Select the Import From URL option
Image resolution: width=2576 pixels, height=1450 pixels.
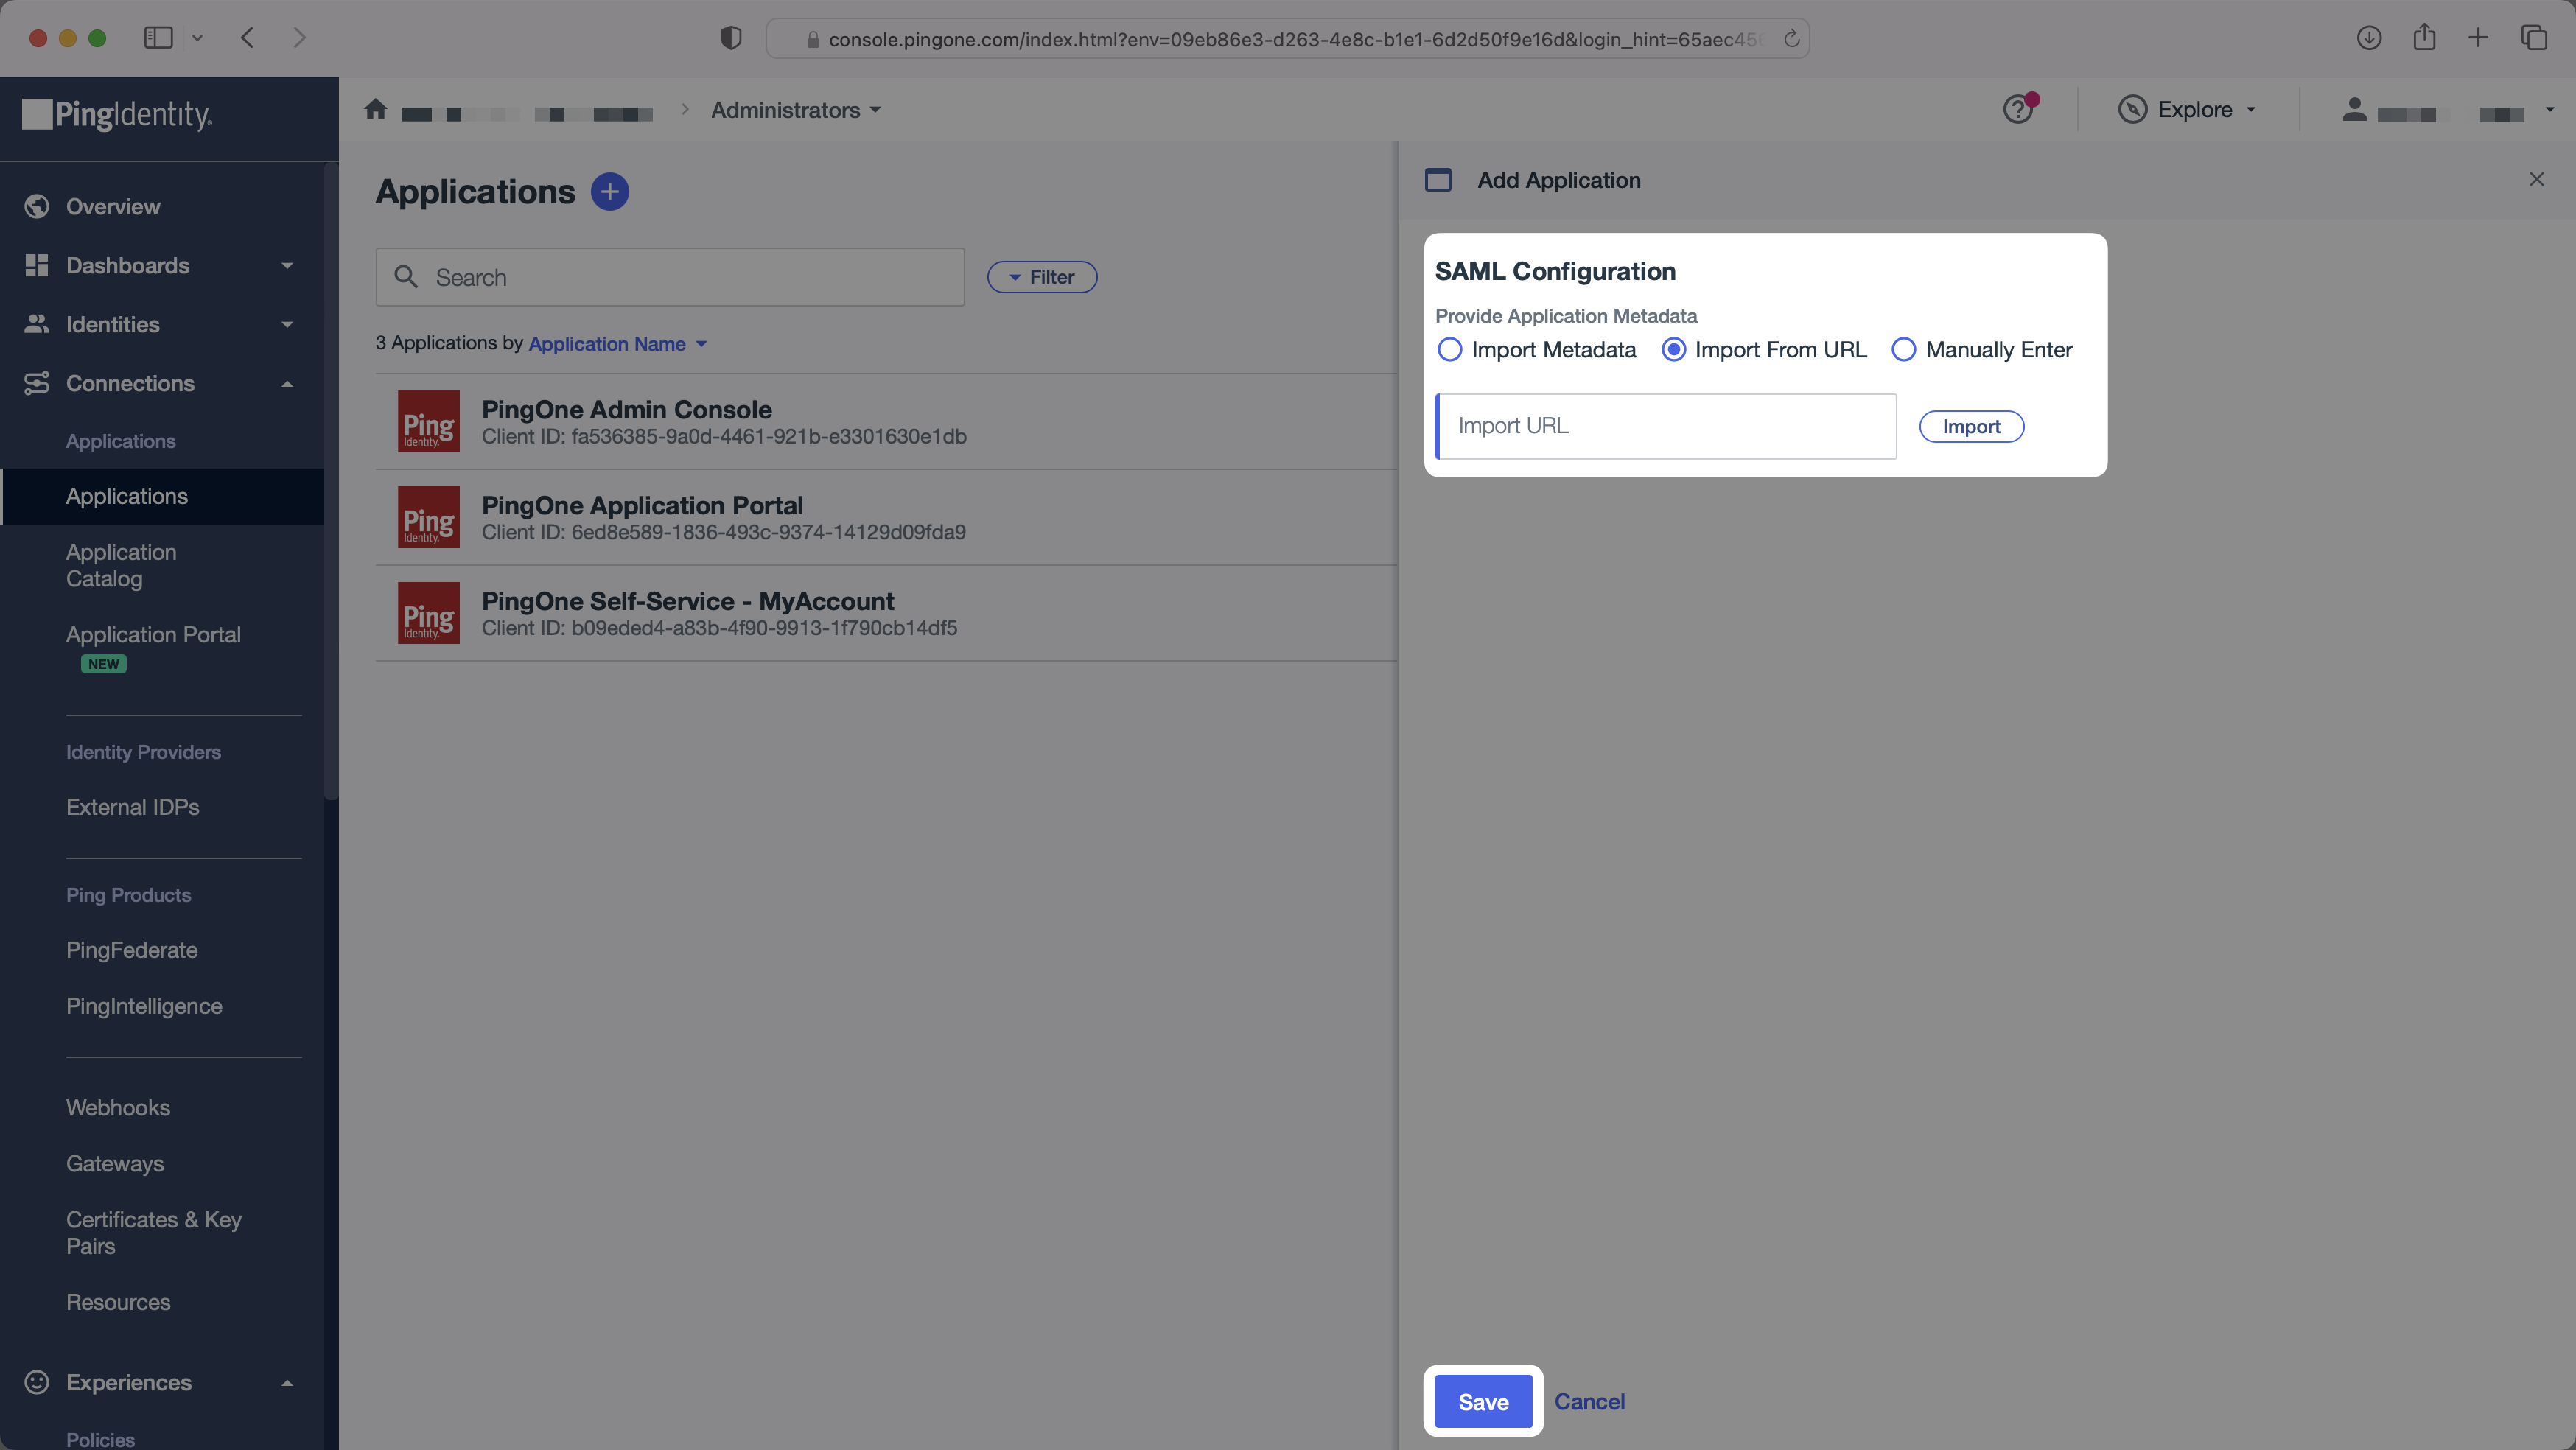click(1673, 349)
